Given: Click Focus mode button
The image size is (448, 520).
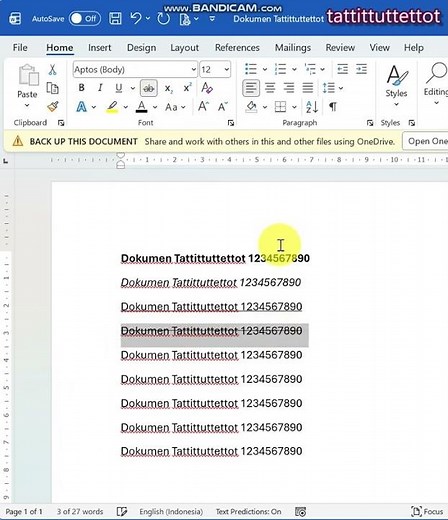Looking at the screenshot, I should (x=427, y=511).
